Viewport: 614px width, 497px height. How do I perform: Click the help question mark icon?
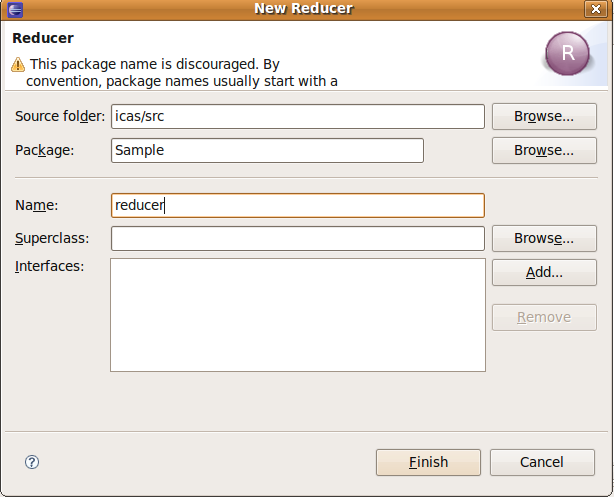coord(32,462)
